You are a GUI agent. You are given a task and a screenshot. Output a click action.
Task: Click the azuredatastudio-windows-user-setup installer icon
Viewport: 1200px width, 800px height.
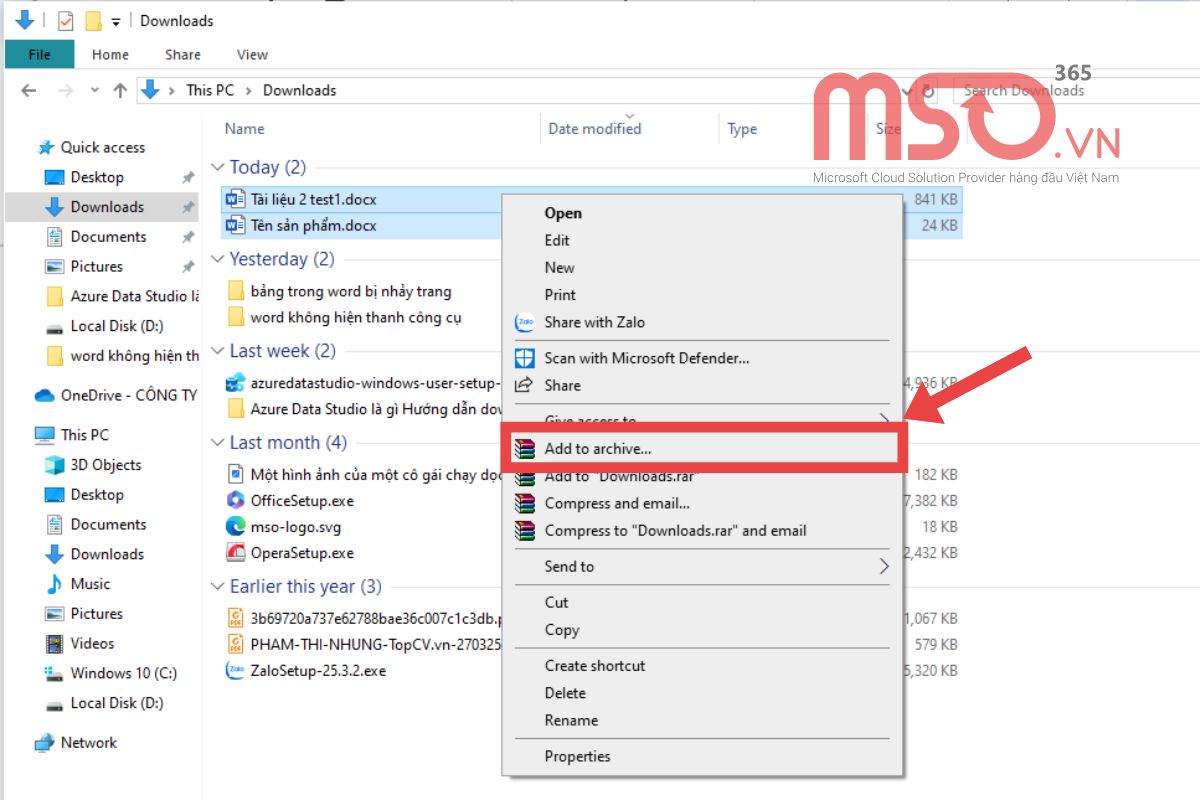click(x=236, y=383)
